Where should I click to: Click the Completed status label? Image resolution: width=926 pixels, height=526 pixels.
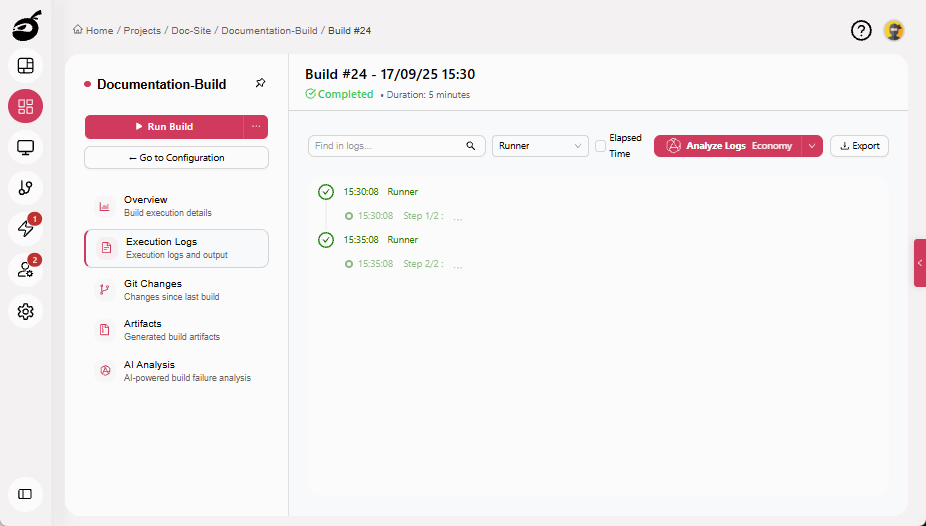tap(340, 94)
